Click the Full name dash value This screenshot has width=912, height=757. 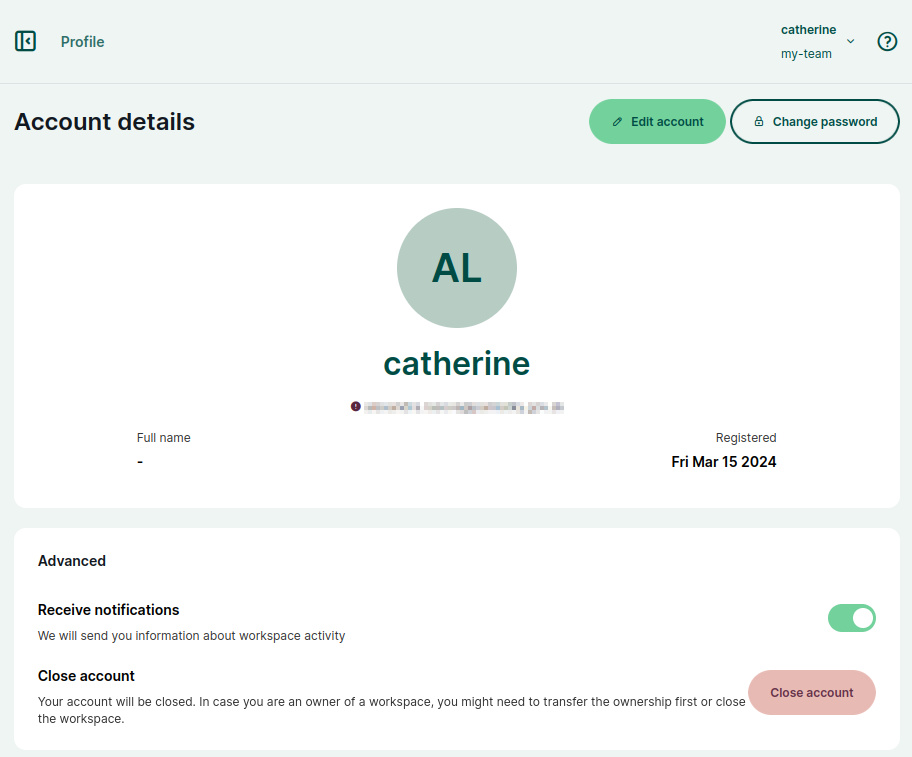point(140,462)
